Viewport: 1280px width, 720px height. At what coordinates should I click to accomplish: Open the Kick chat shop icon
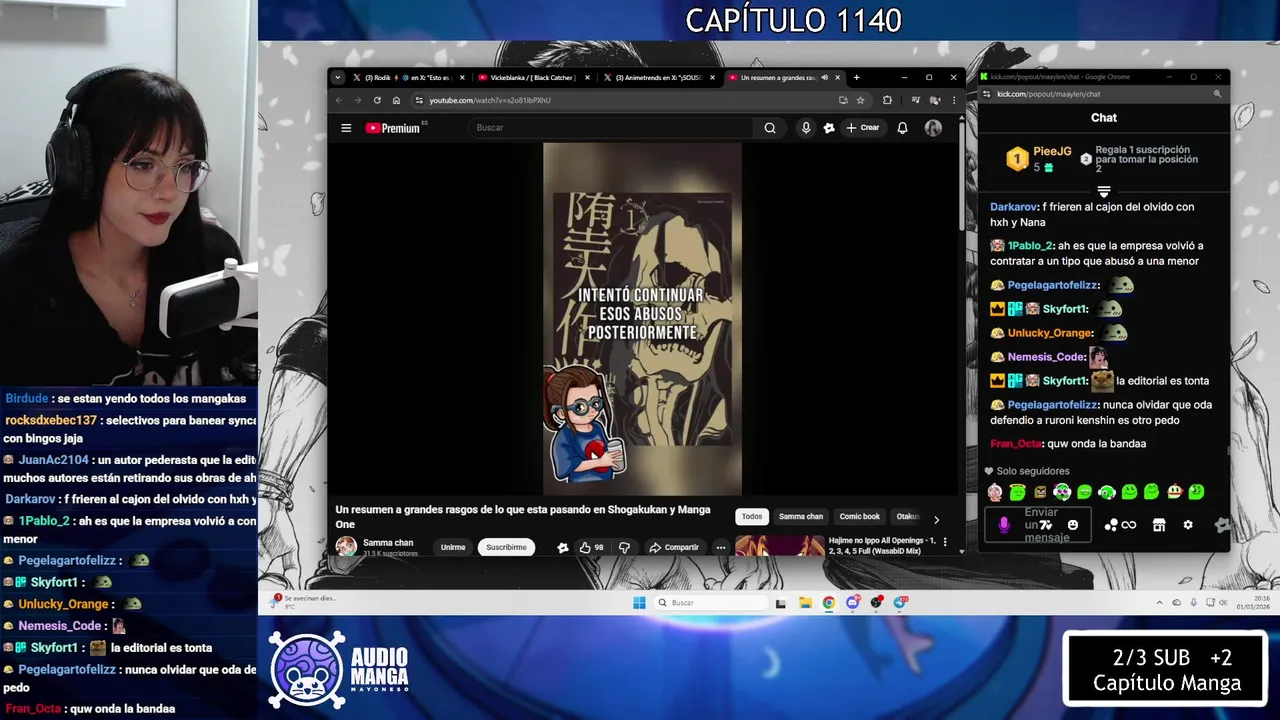1159,525
